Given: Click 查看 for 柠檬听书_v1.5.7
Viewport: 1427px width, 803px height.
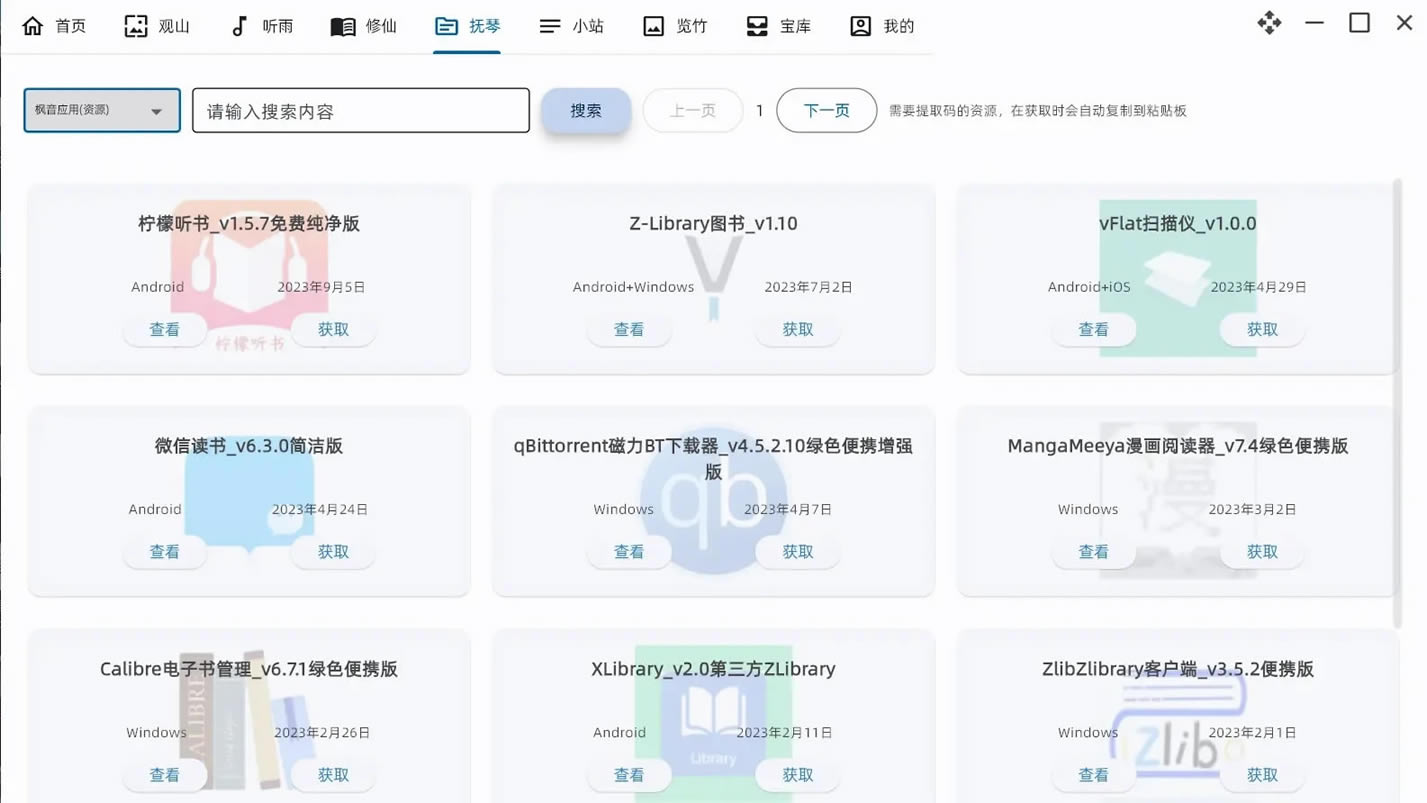Looking at the screenshot, I should pyautogui.click(x=165, y=329).
